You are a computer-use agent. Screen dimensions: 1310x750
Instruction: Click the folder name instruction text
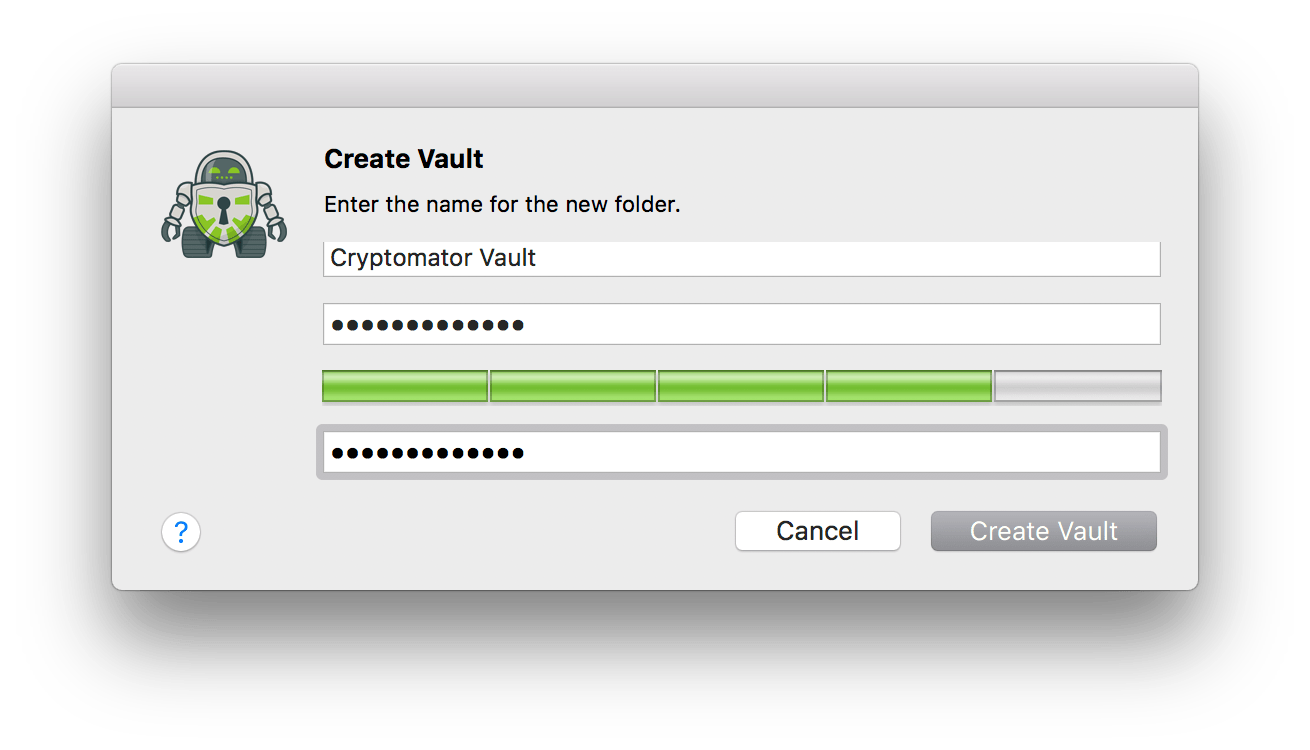click(501, 204)
